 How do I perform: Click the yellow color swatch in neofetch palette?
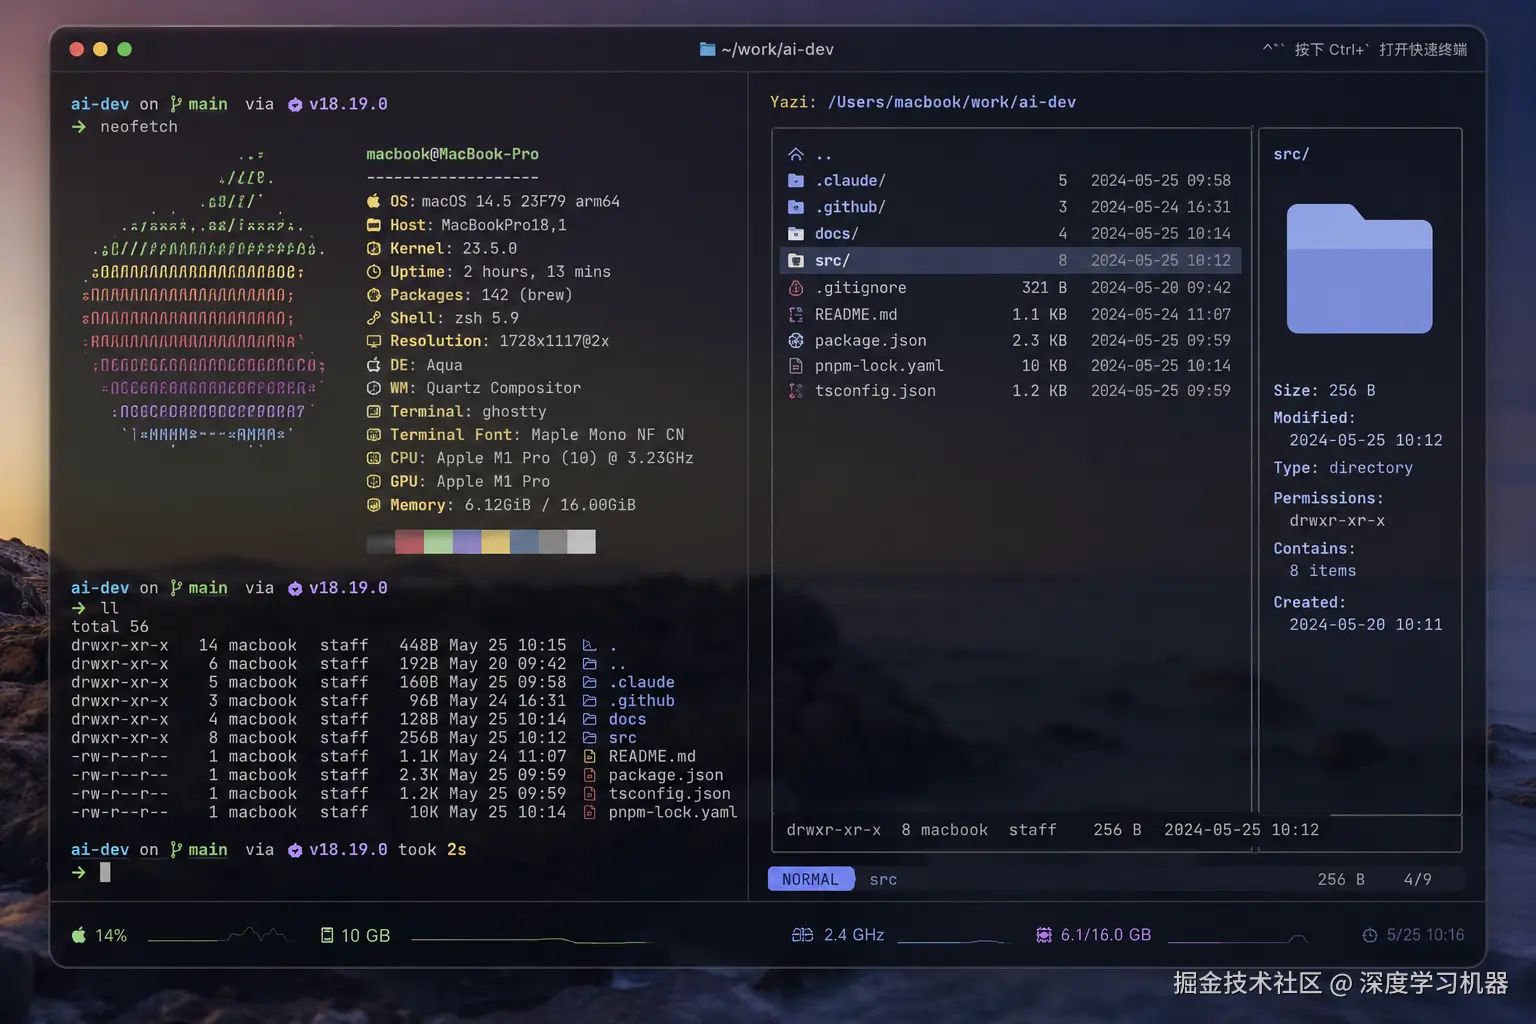495,542
